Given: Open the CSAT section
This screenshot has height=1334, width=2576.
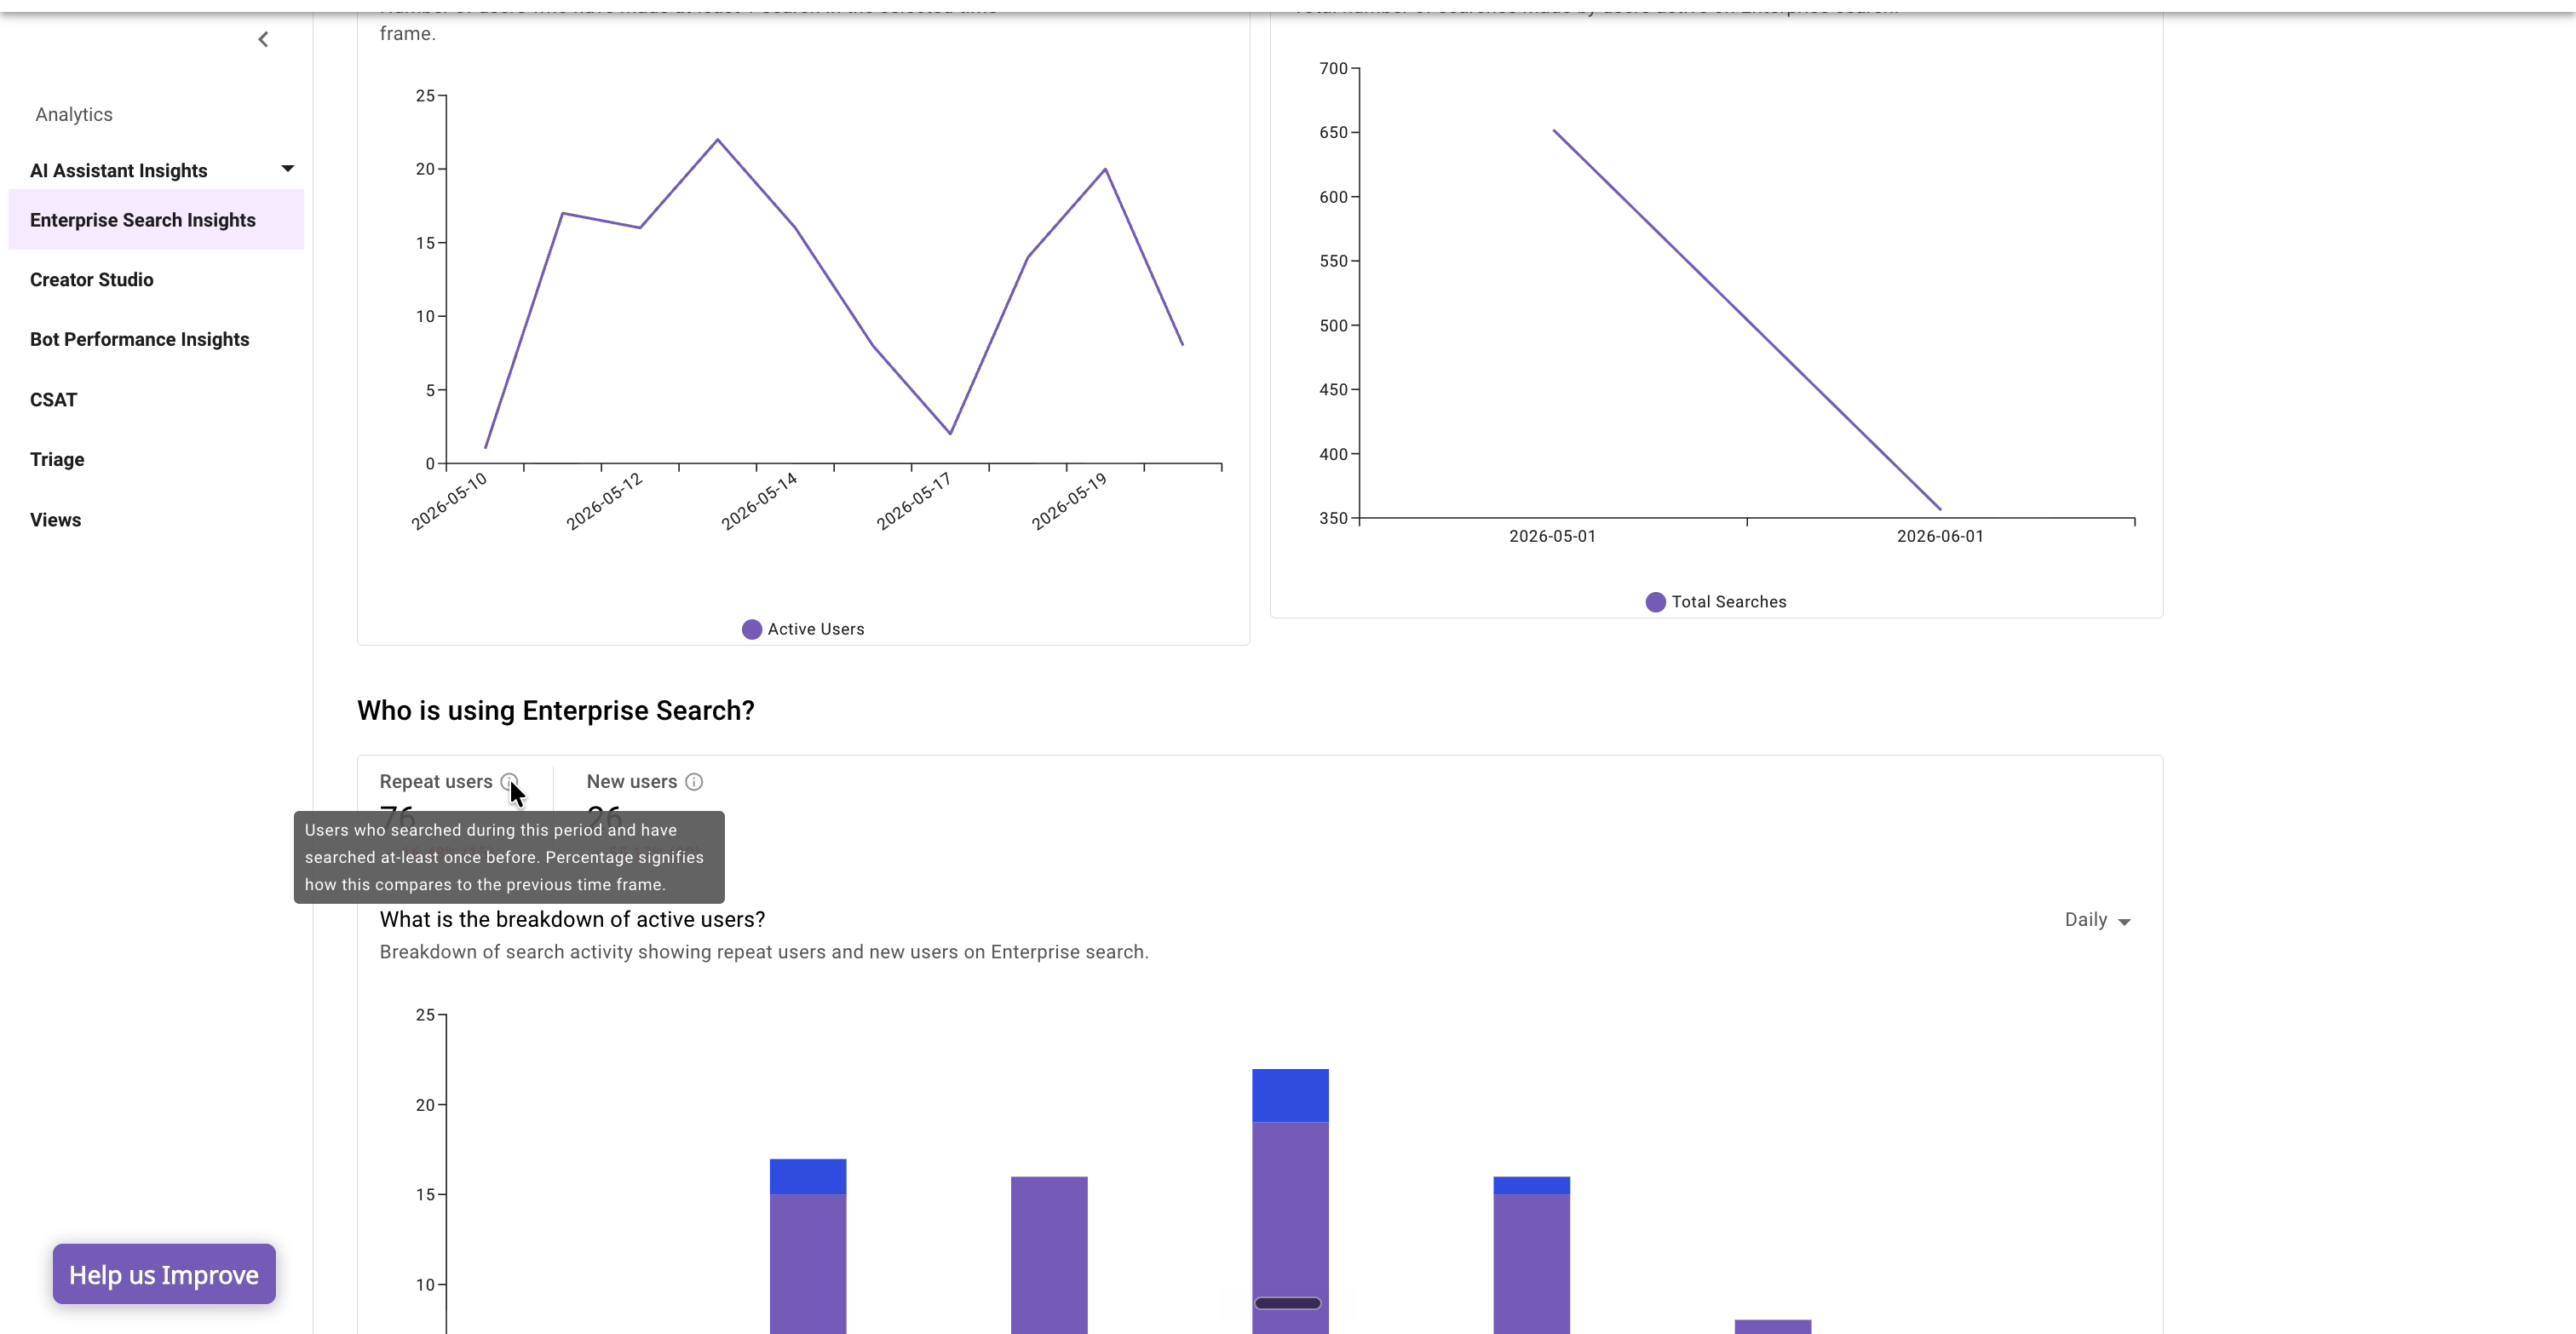Looking at the screenshot, I should click(53, 400).
